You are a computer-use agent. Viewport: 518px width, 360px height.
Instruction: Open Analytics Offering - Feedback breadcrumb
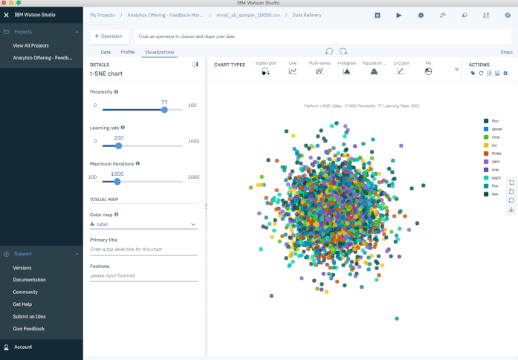tap(165, 15)
